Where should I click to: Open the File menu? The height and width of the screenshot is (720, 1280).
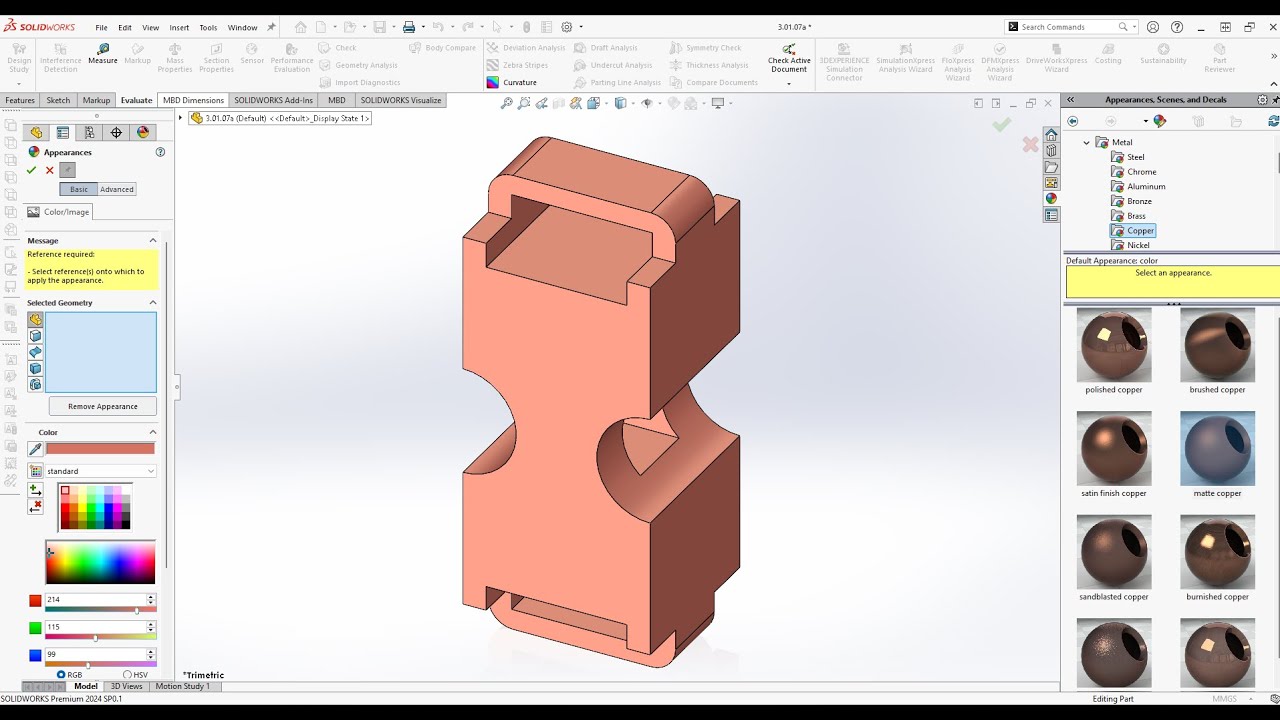[102, 28]
